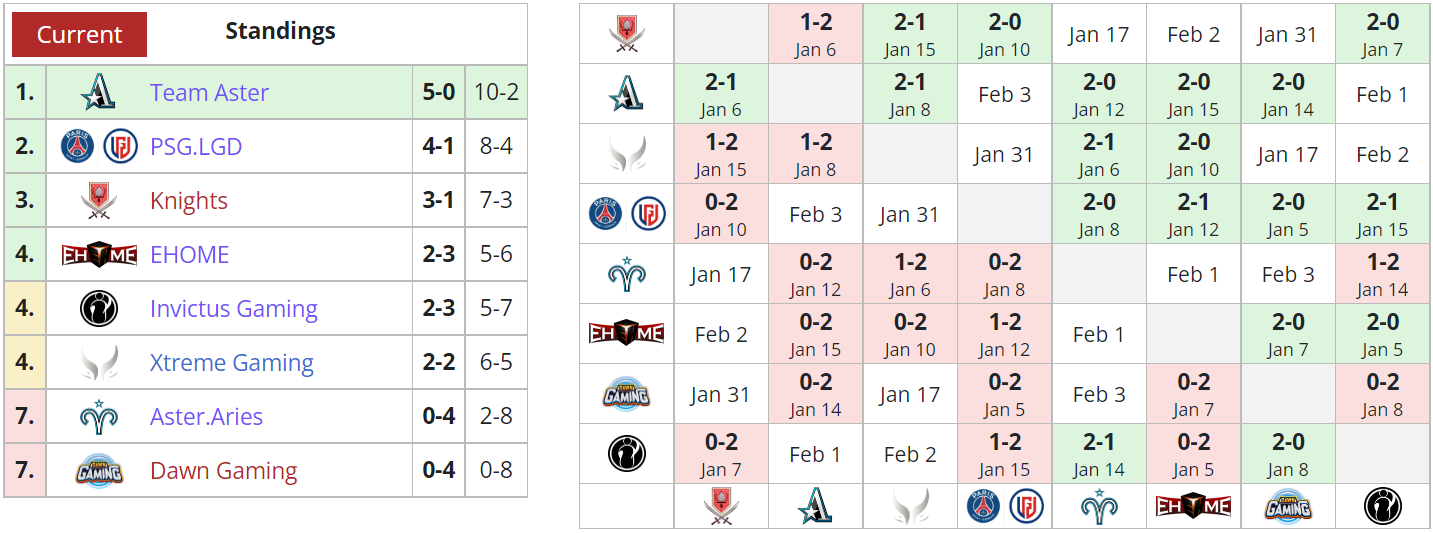This screenshot has height=533, width=1433.
Task: Click the PSG.LGD logo in standings list
Action: (x=99, y=147)
